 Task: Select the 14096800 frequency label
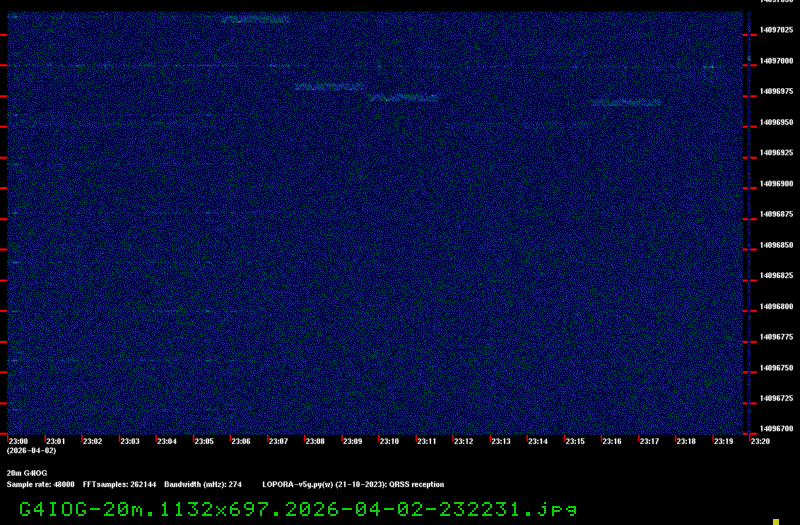click(776, 306)
